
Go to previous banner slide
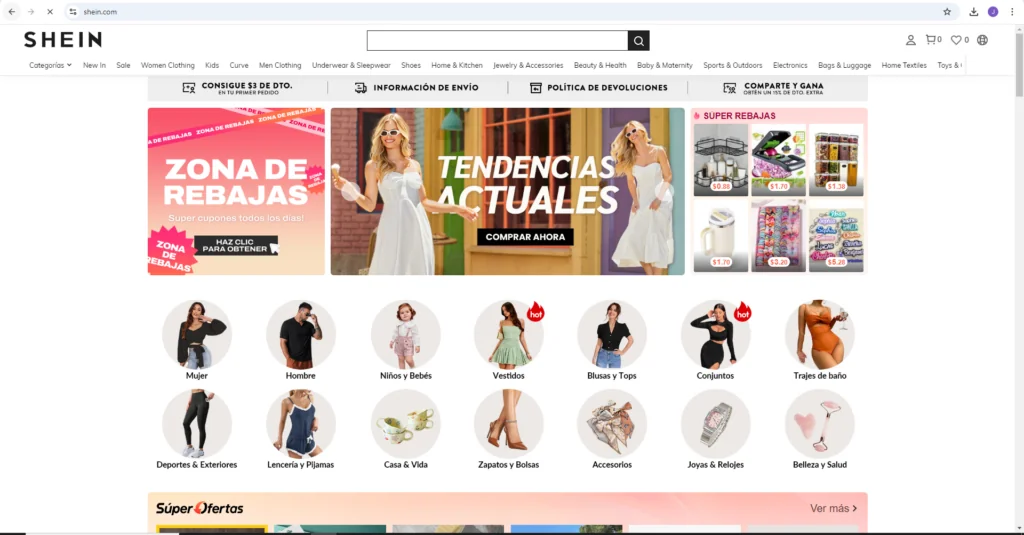[x=351, y=191]
